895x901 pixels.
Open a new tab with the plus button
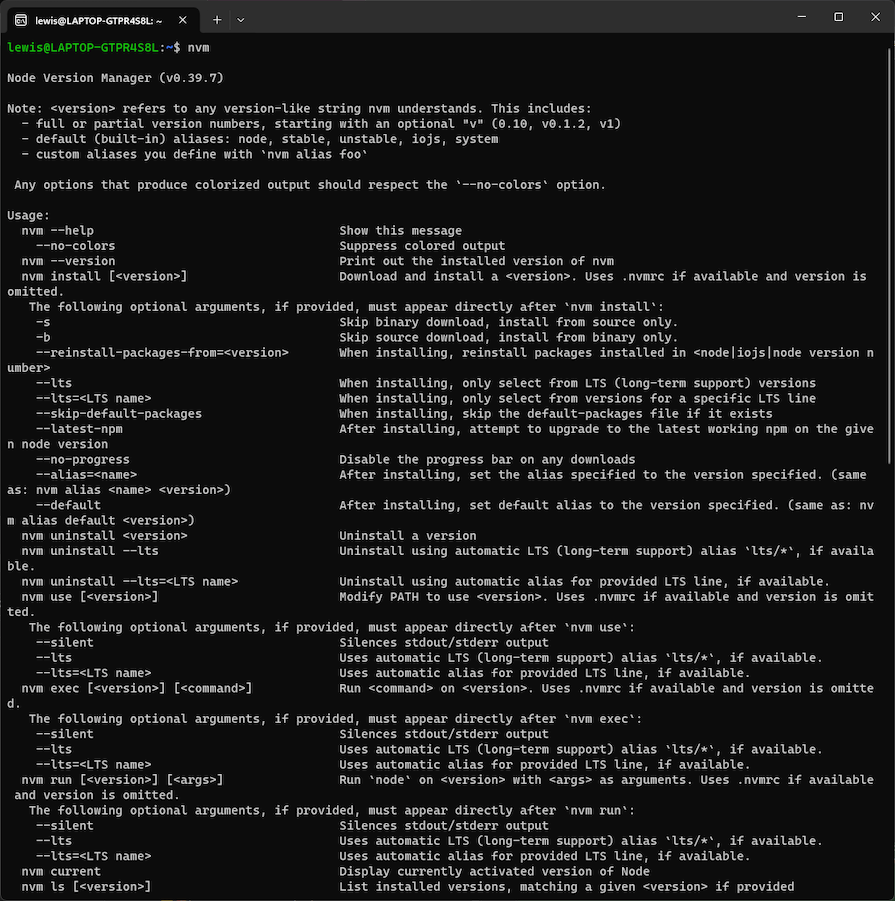coord(217,18)
